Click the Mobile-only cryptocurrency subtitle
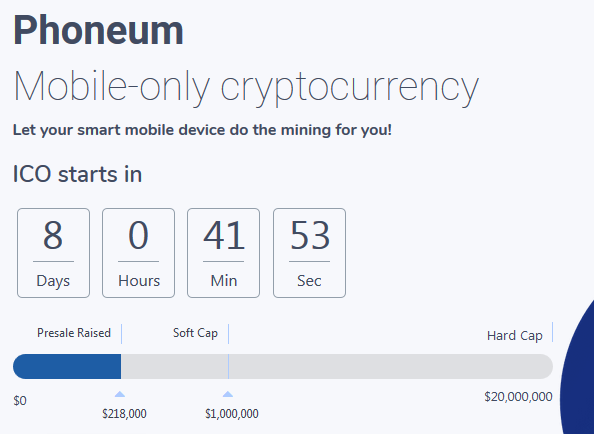 246,87
